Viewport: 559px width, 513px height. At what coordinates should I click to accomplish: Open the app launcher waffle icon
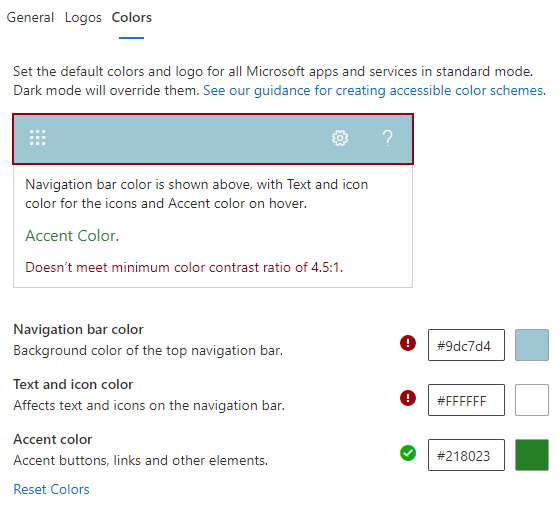click(x=37, y=138)
